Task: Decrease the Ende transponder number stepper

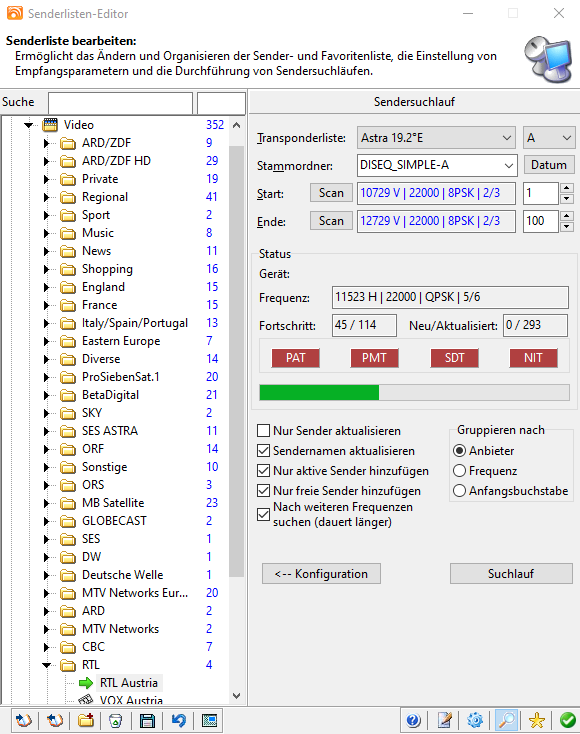Action: [567, 227]
